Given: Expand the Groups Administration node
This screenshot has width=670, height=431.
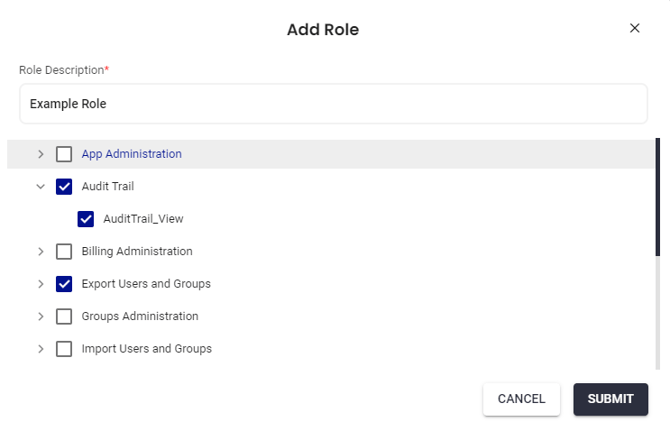Looking at the screenshot, I should [41, 316].
